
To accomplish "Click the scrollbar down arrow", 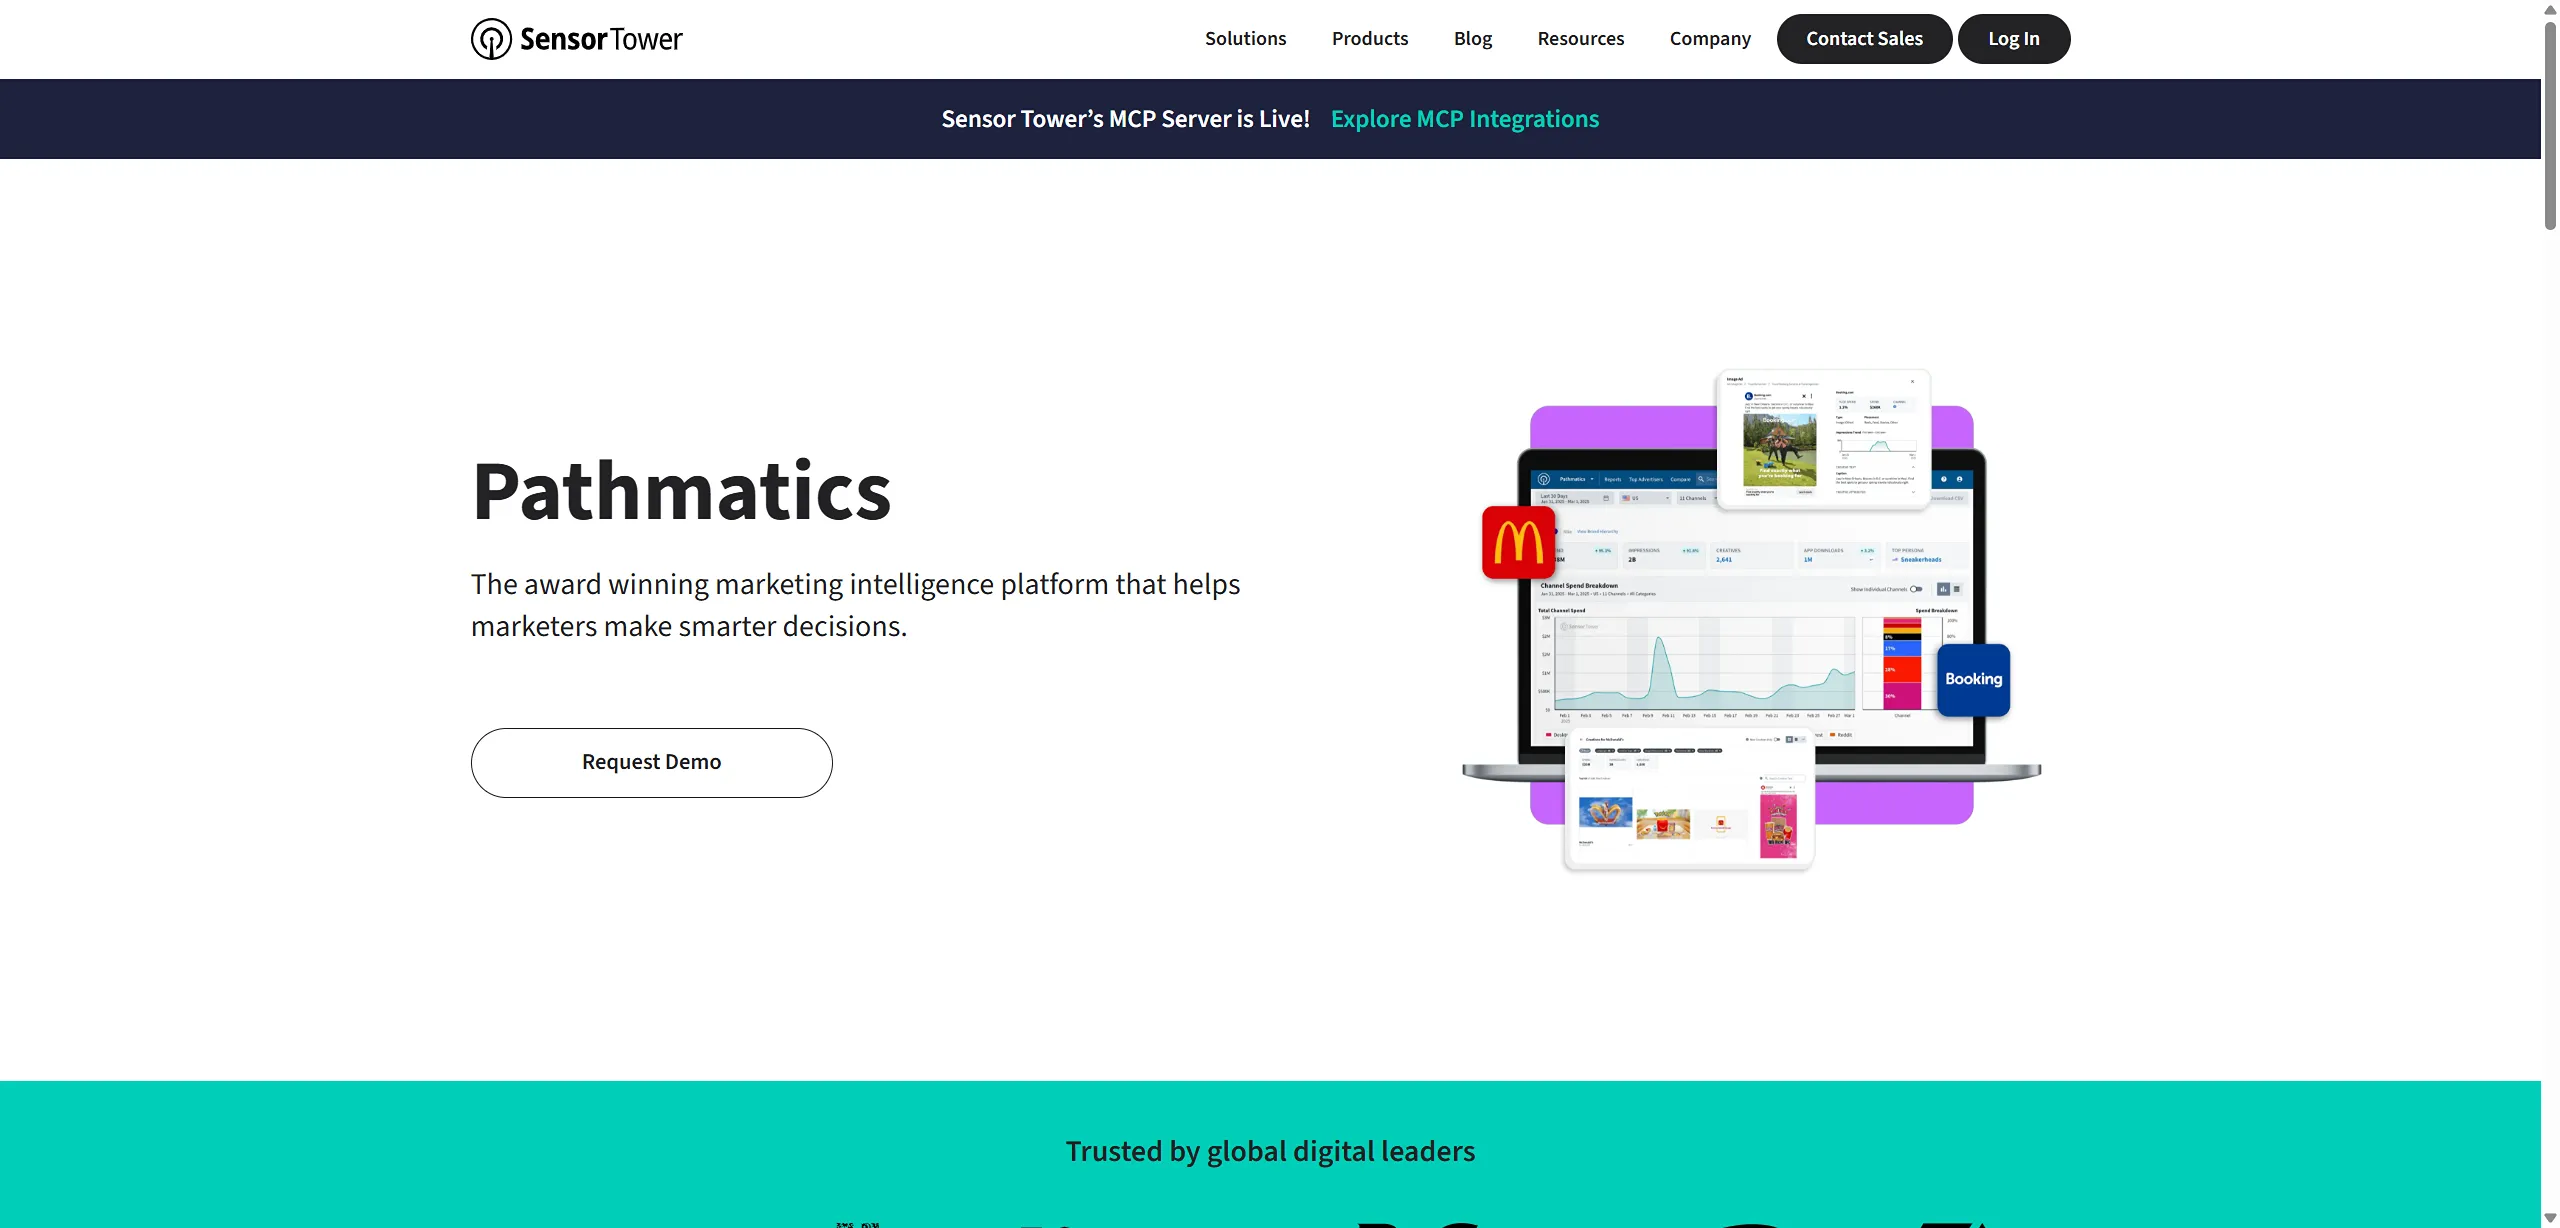I will (2550, 1218).
